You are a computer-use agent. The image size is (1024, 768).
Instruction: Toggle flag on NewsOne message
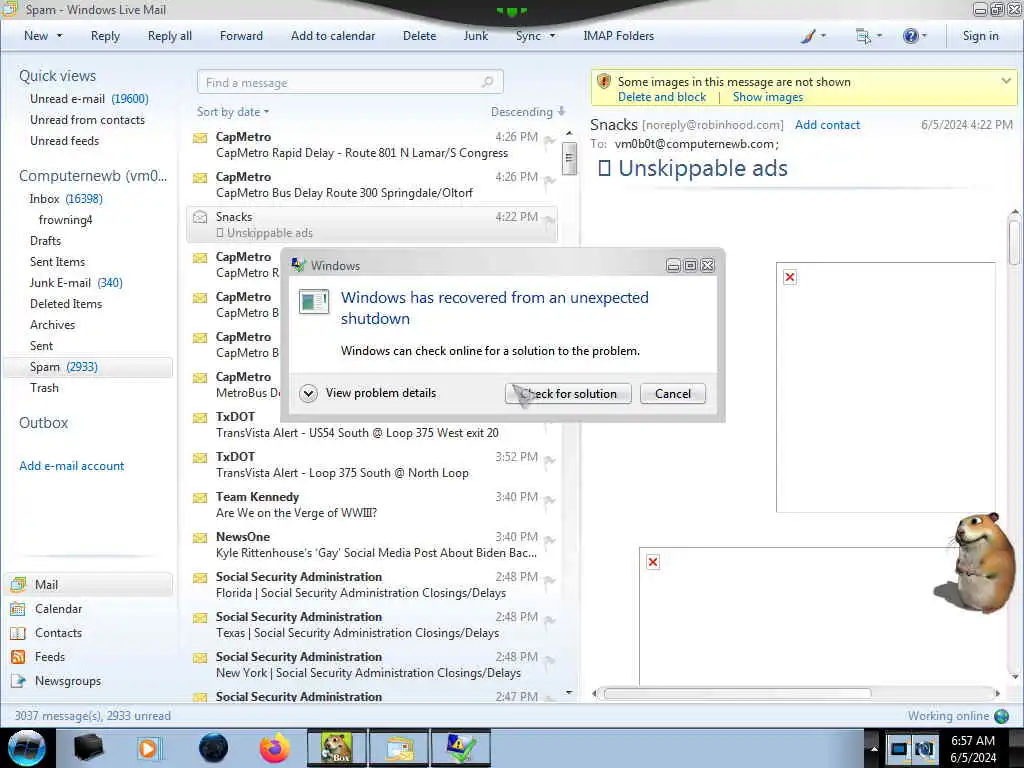(549, 541)
